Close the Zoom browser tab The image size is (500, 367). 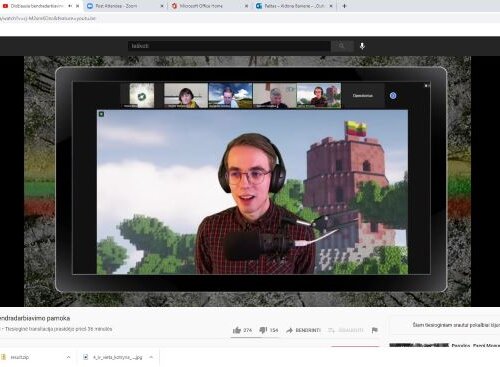[x=162, y=6]
